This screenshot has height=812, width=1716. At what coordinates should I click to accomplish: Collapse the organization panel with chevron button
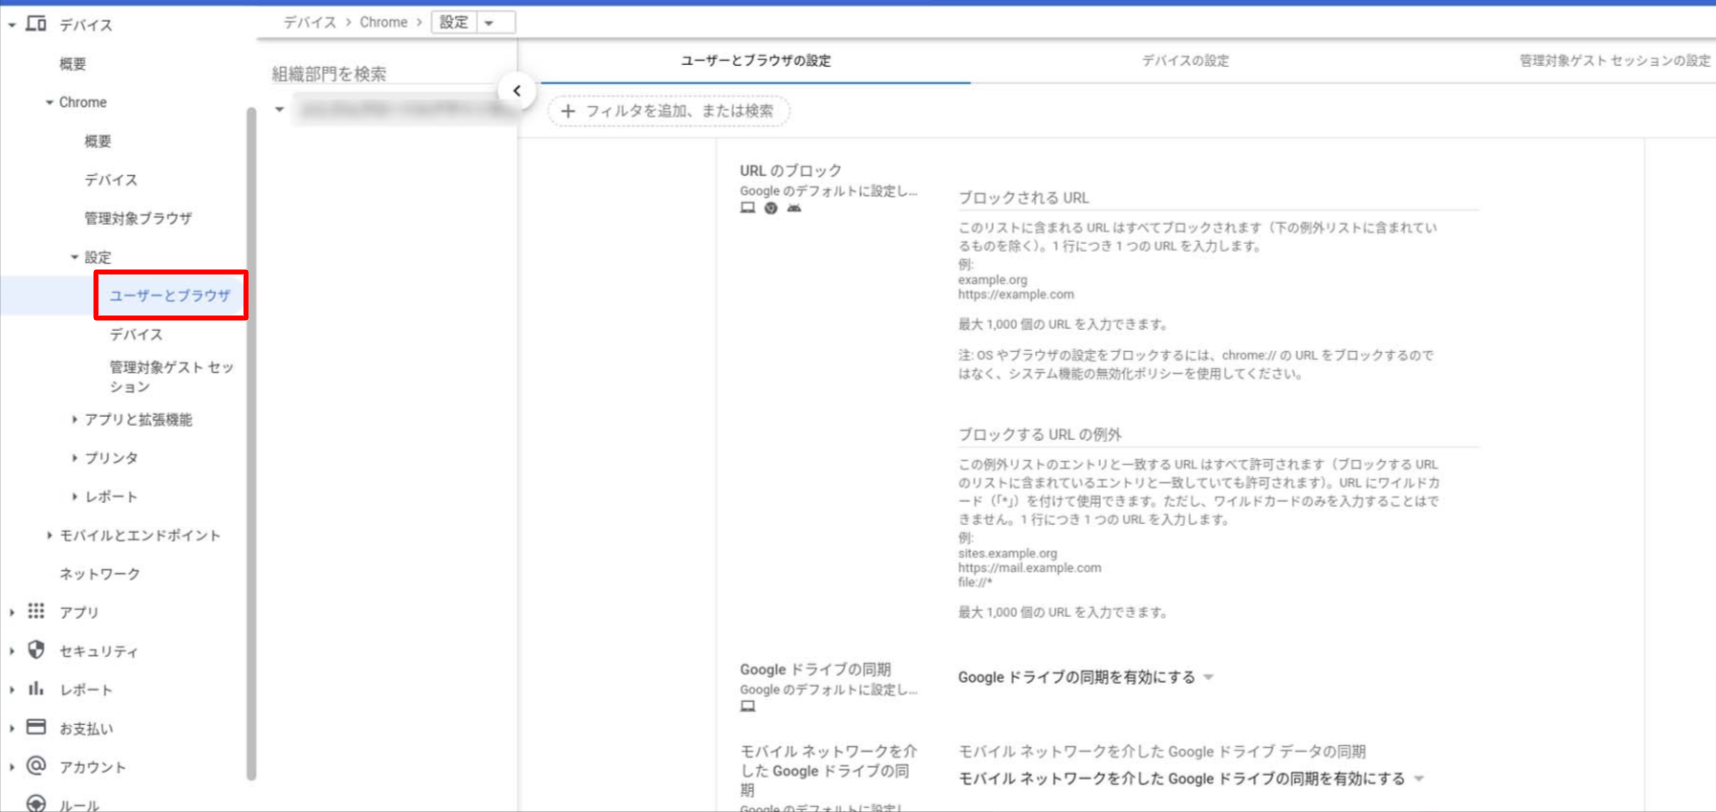click(517, 91)
